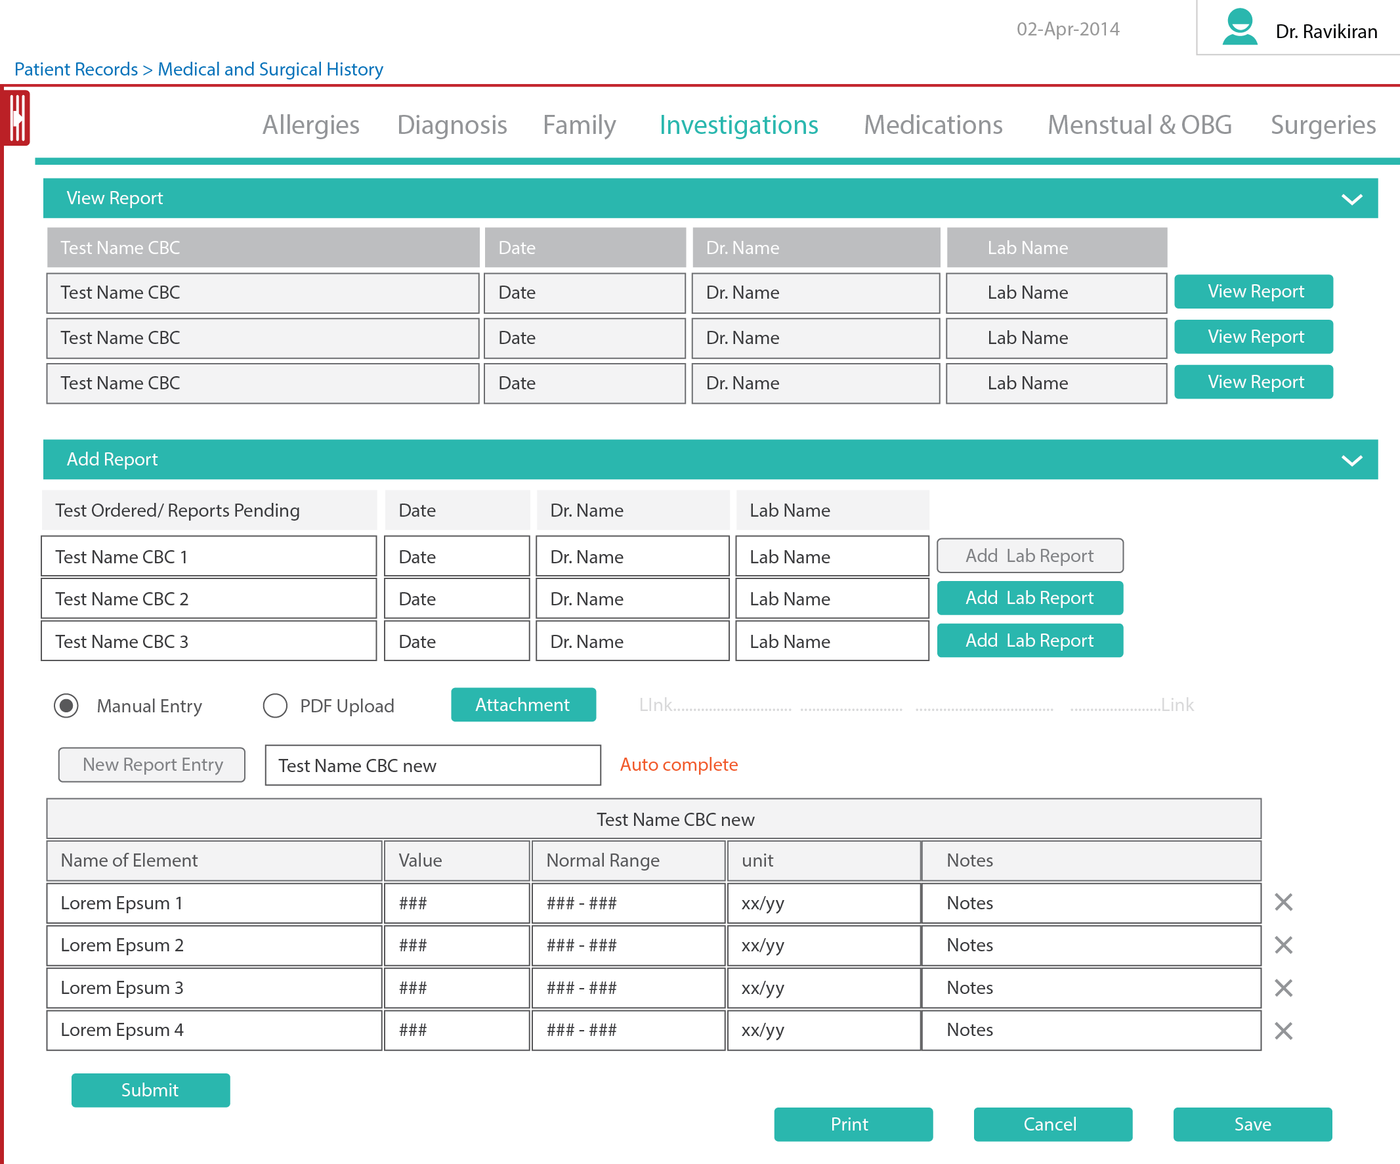Remove the Lorem Epsum 1 row with X icon

[x=1284, y=902]
